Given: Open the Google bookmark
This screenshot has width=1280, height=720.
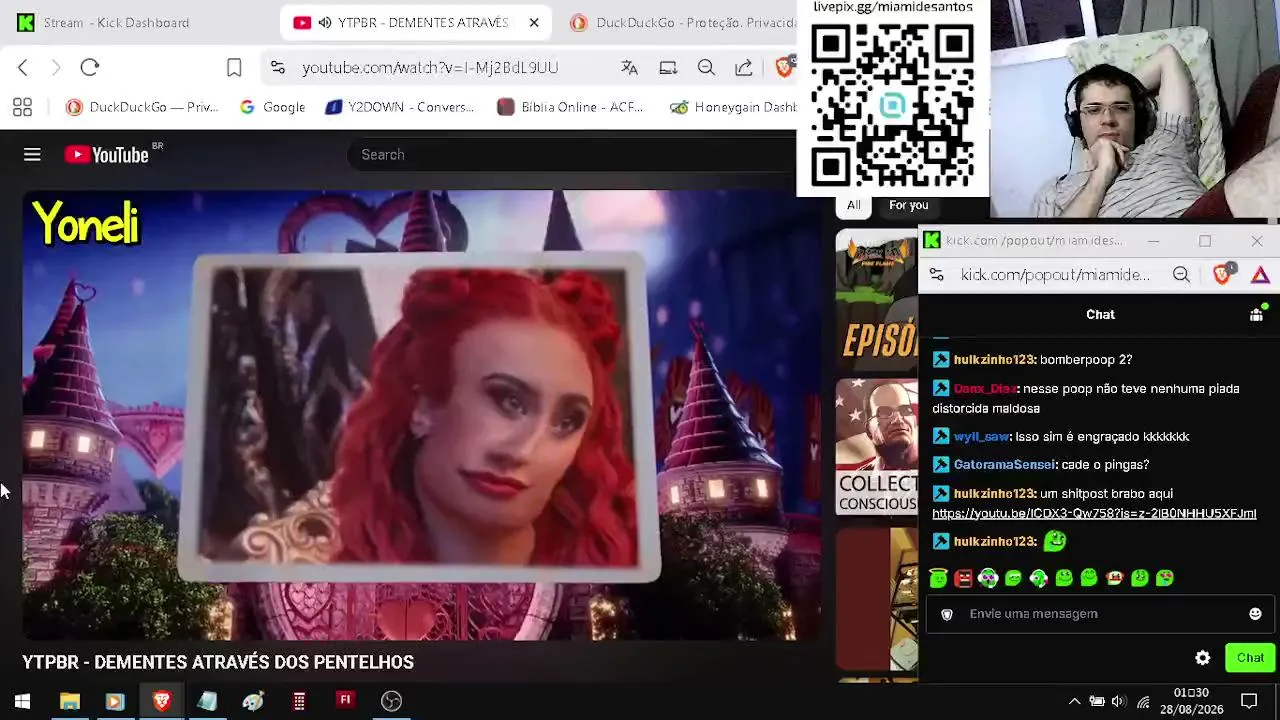Looking at the screenshot, I should [x=273, y=107].
